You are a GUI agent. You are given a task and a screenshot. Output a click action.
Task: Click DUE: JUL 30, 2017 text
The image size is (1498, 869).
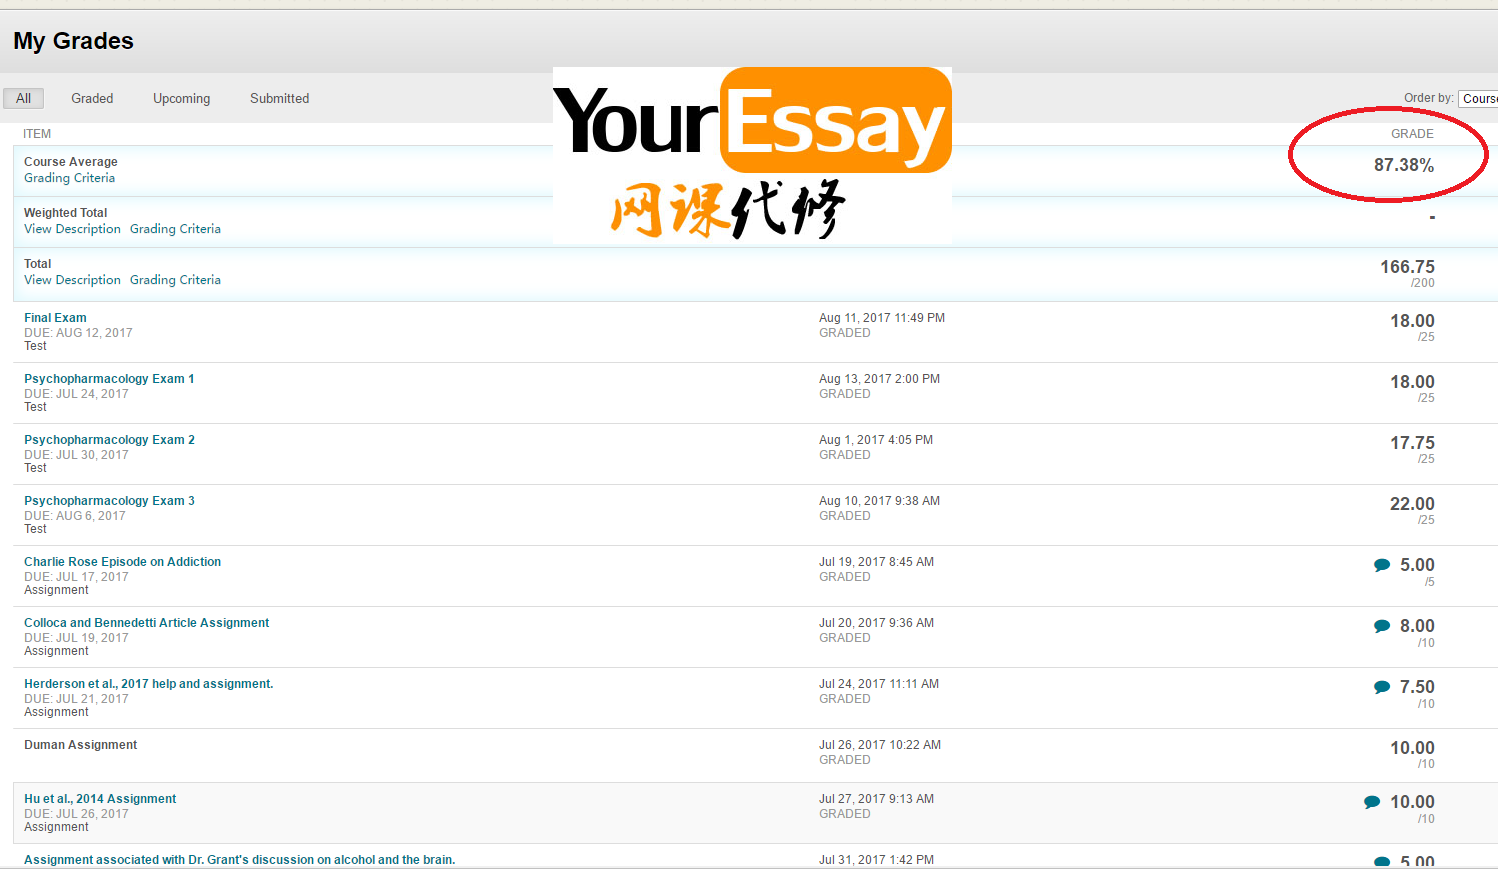click(76, 455)
